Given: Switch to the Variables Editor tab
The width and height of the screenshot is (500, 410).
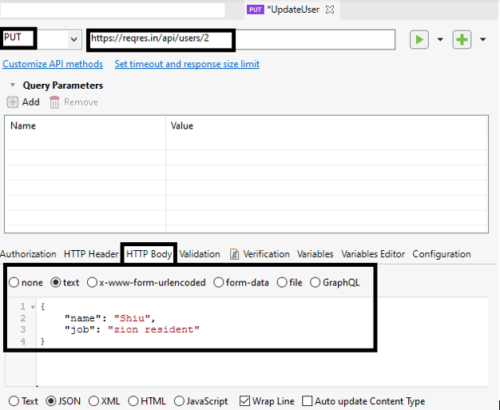Looking at the screenshot, I should tap(373, 254).
